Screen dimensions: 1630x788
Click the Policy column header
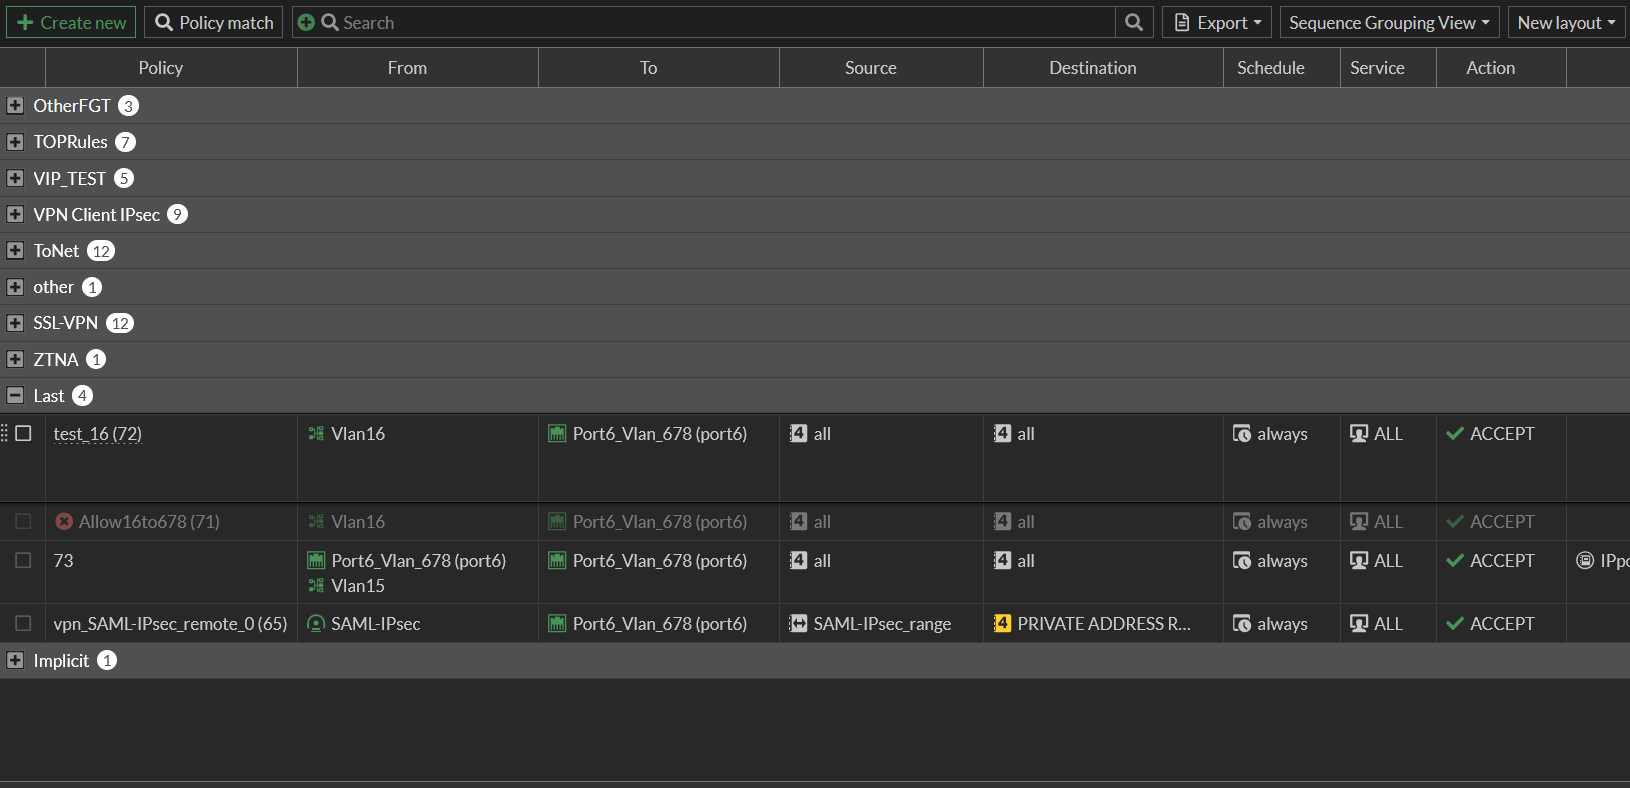(x=171, y=67)
